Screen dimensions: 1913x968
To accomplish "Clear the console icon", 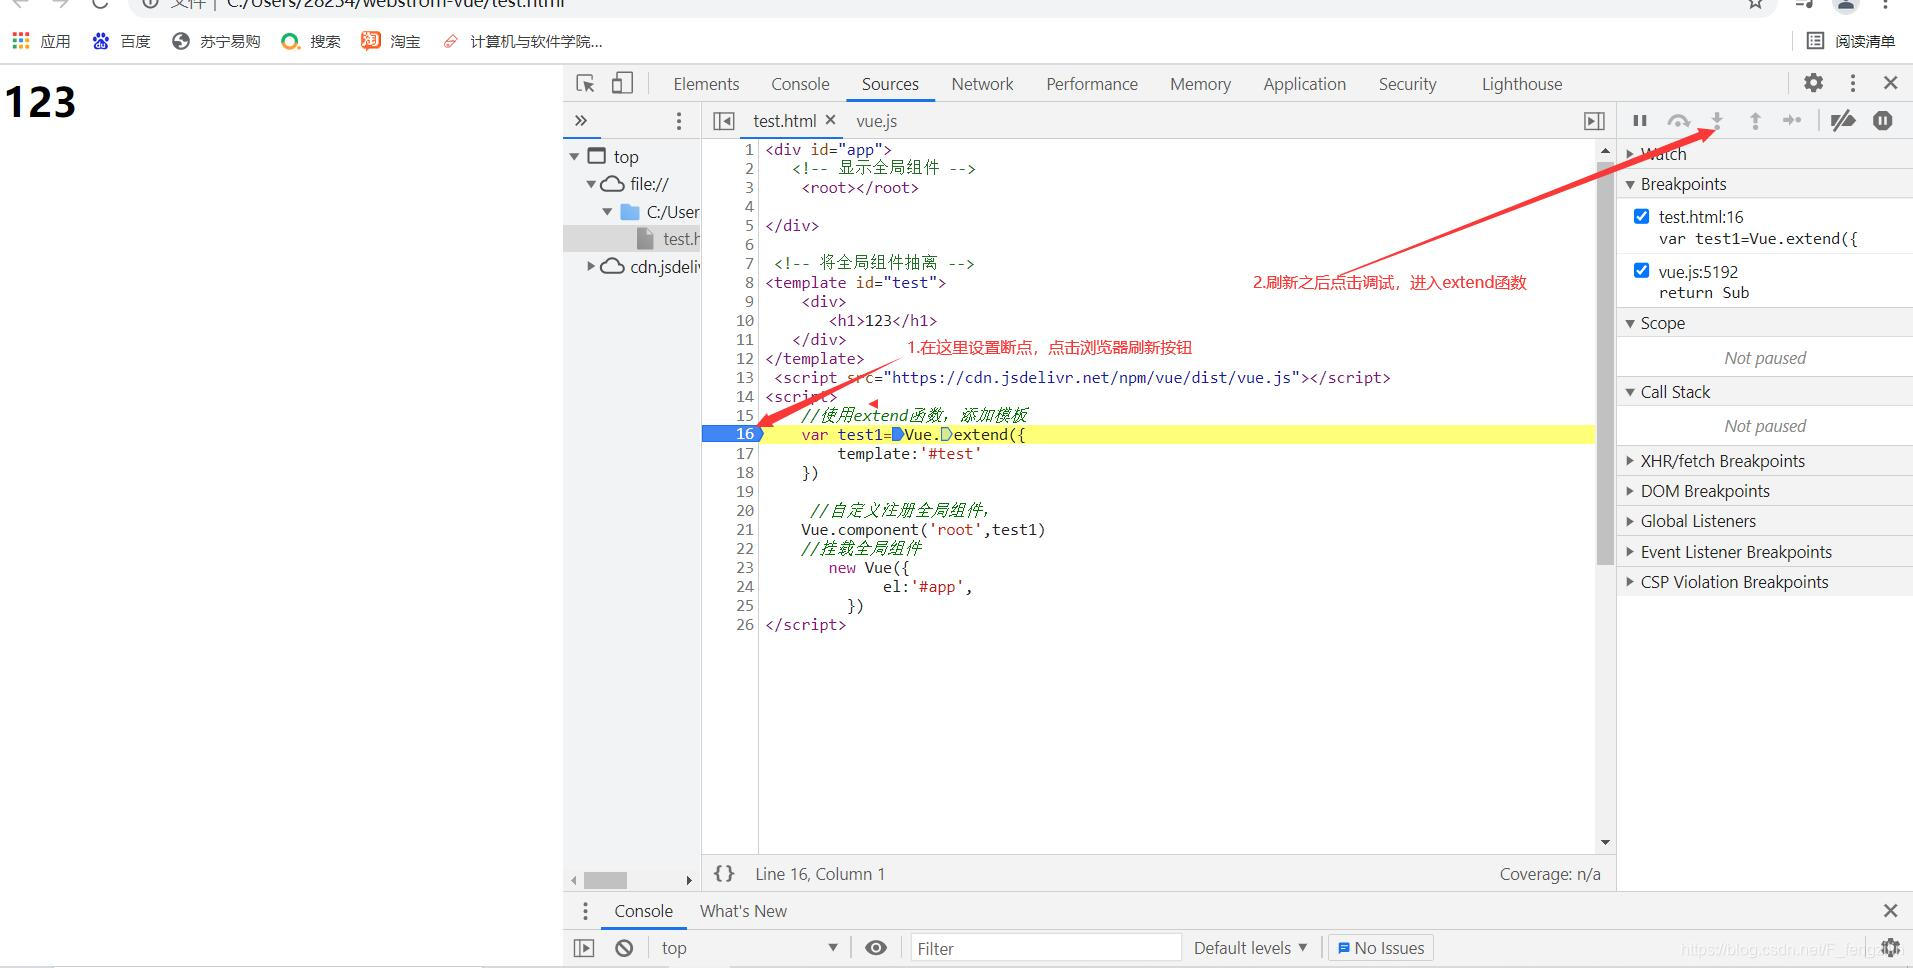I will pyautogui.click(x=624, y=948).
